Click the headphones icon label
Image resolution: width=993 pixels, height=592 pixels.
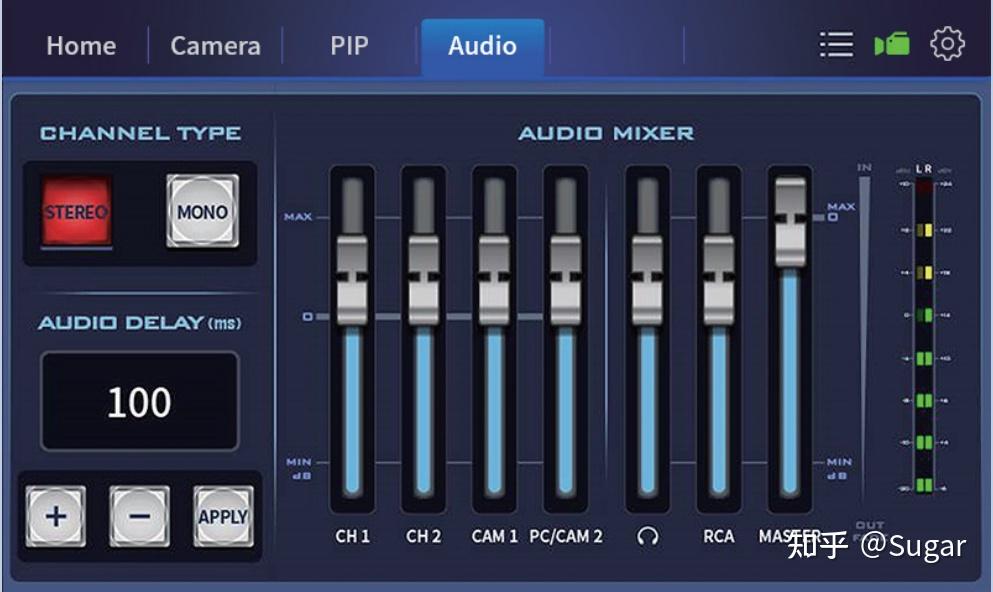pyautogui.click(x=647, y=536)
